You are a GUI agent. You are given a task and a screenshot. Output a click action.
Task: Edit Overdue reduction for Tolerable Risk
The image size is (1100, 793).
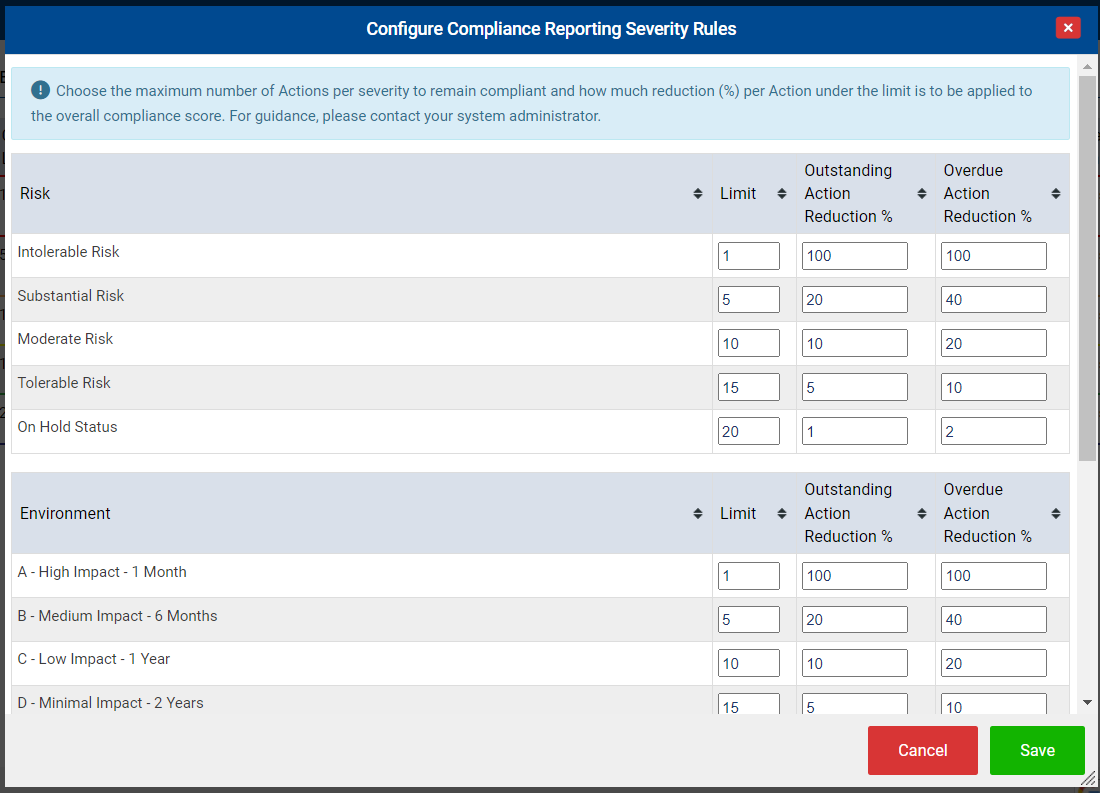(993, 387)
